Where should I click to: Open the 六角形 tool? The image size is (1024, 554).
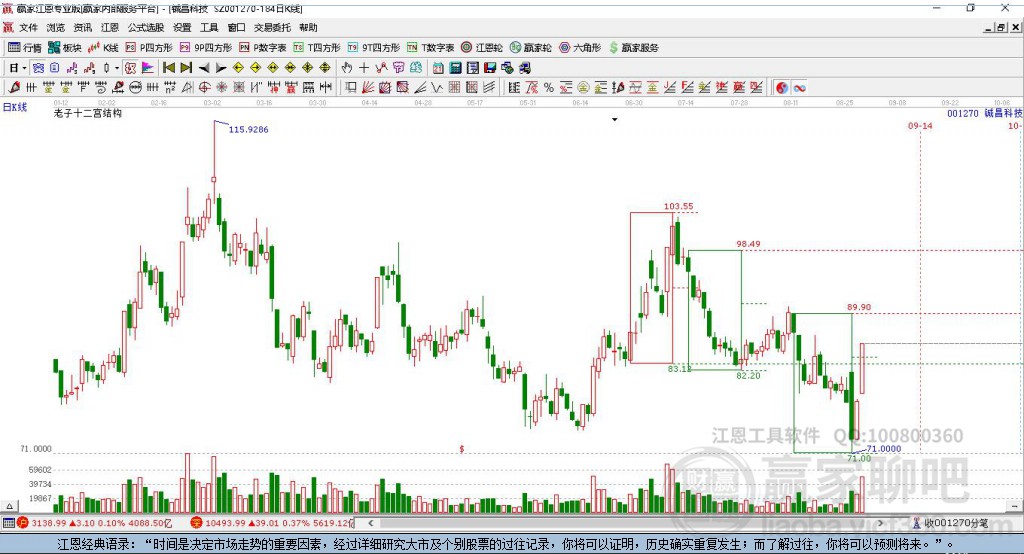point(580,48)
